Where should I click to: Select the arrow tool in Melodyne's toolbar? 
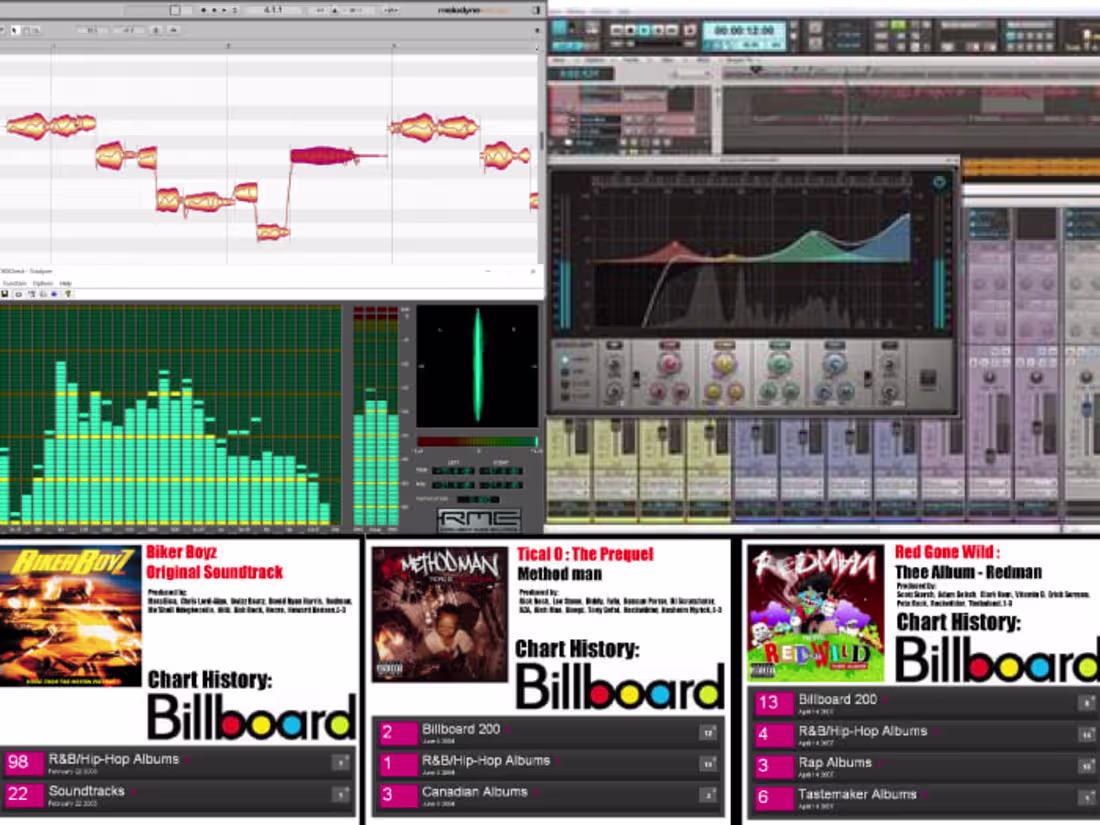coord(15,29)
